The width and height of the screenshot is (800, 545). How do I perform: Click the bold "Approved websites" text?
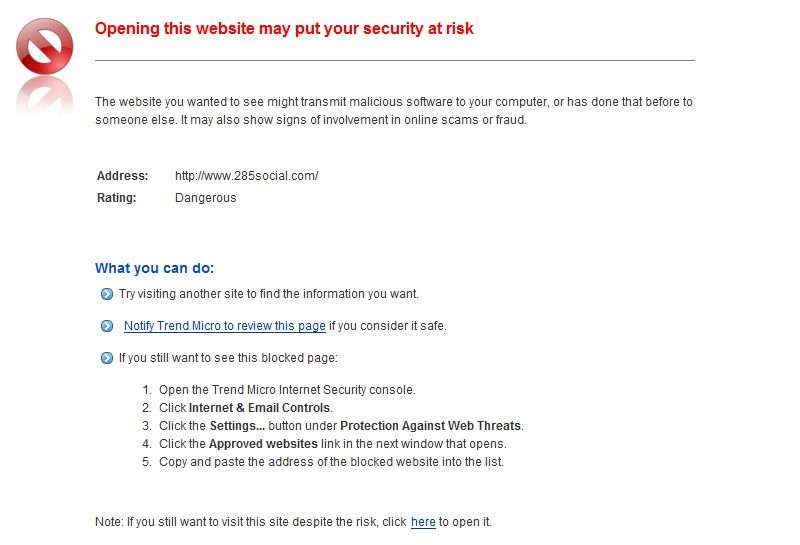(263, 444)
